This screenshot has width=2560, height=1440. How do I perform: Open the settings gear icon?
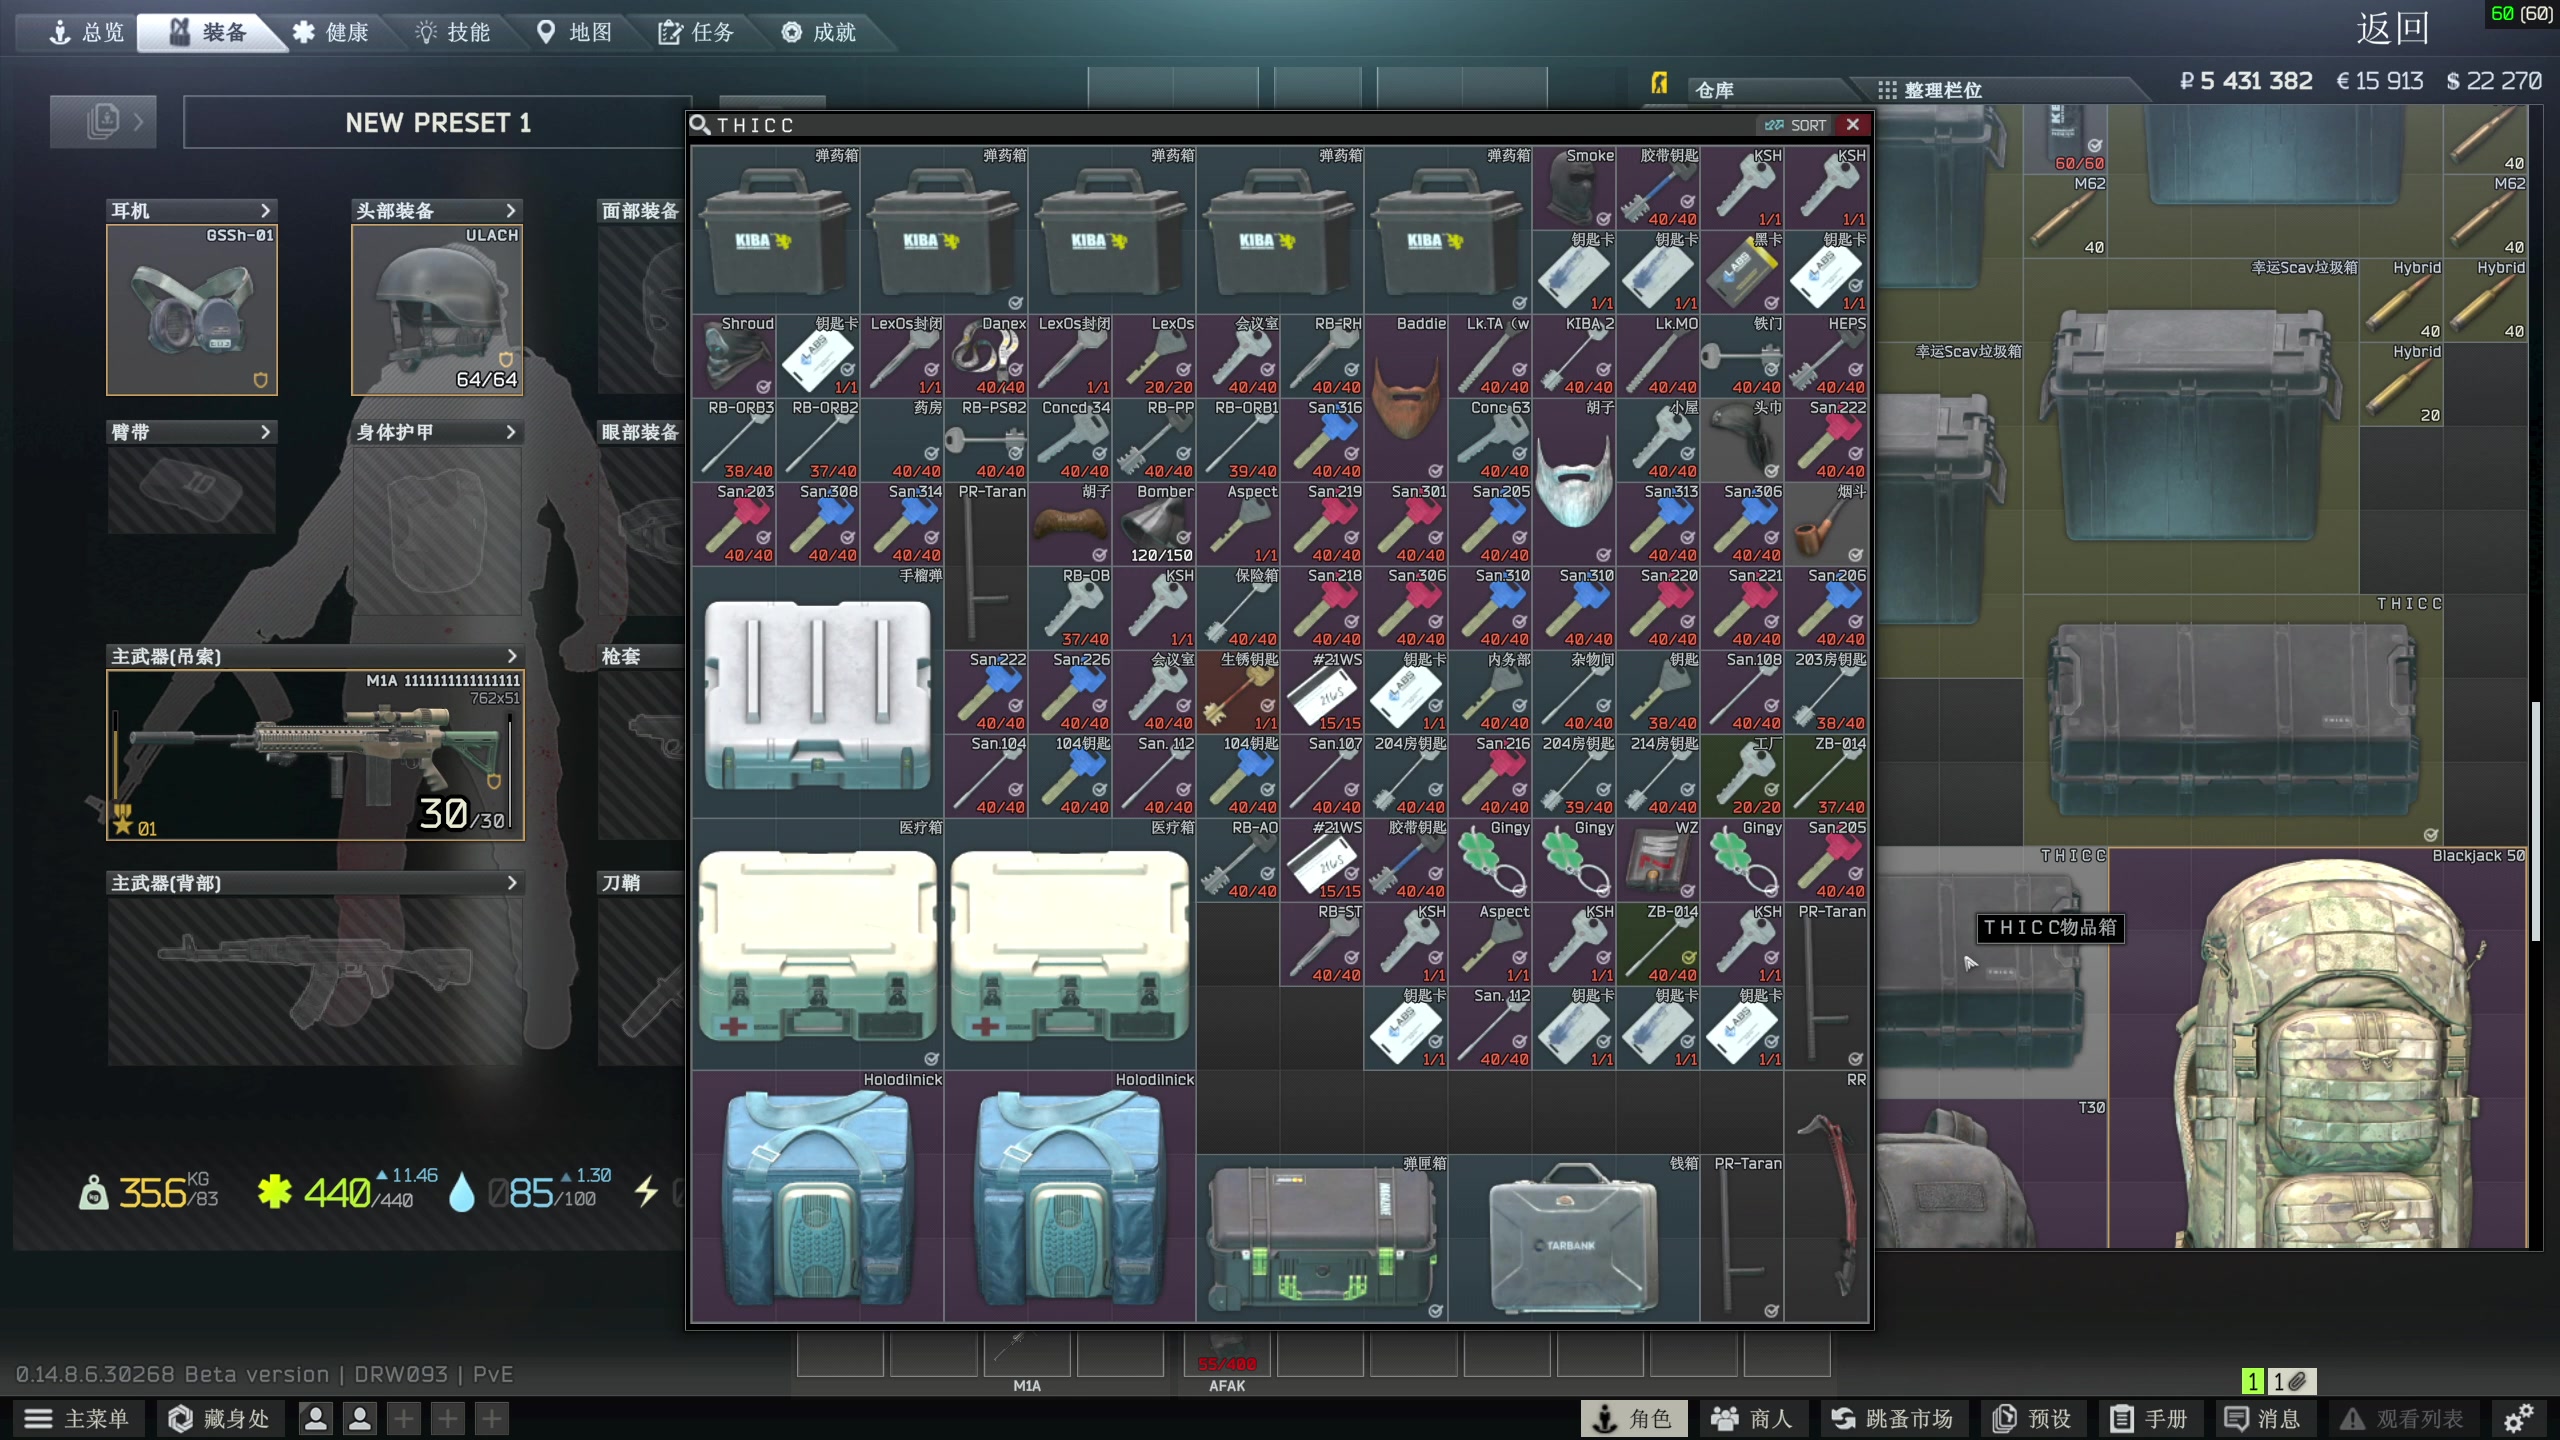[2519, 1419]
